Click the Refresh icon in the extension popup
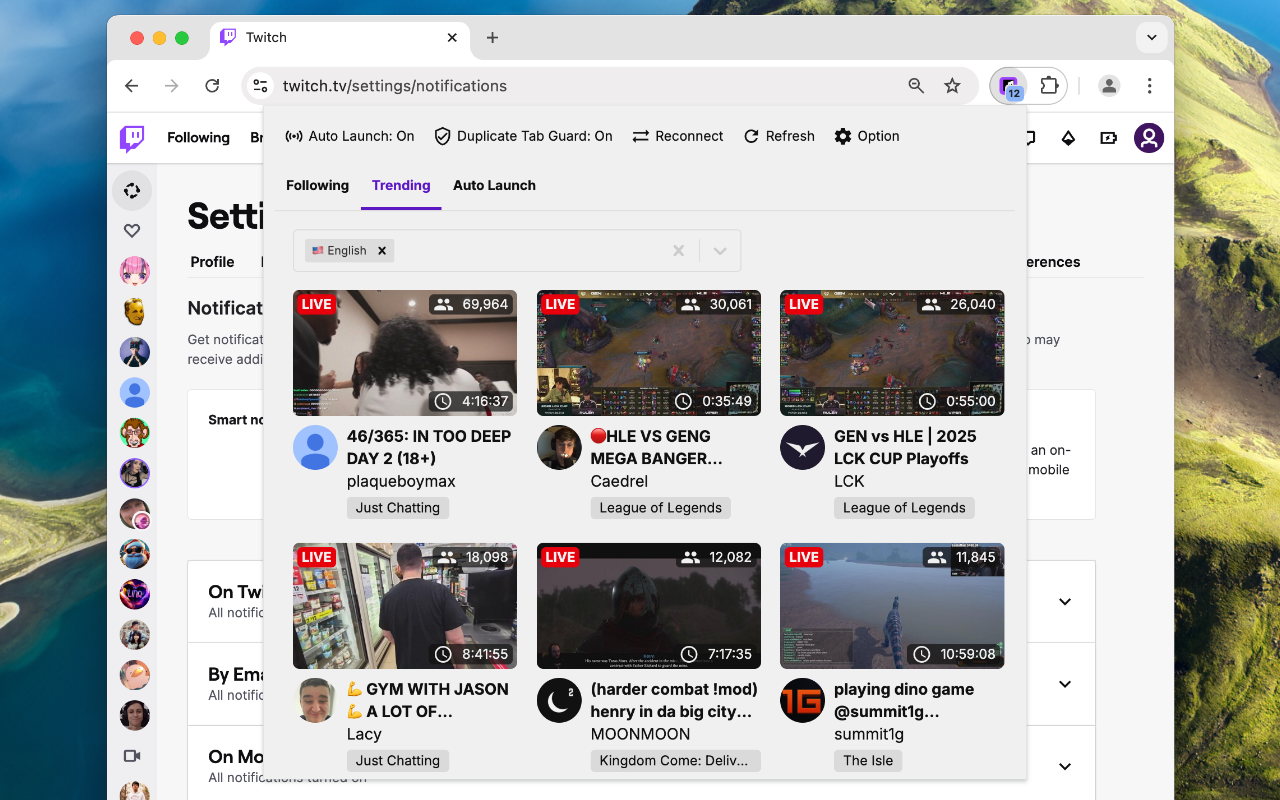The width and height of the screenshot is (1280, 800). tap(750, 136)
